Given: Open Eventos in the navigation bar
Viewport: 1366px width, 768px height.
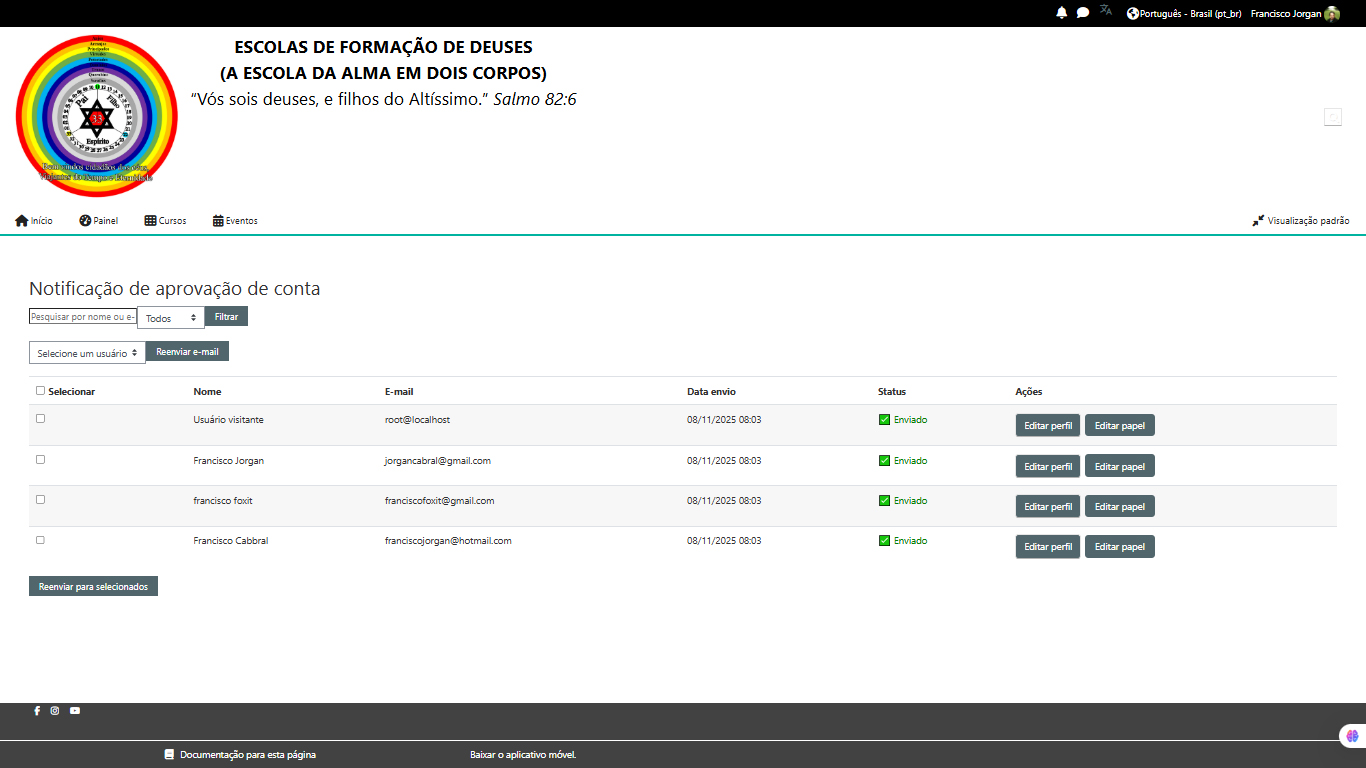Looking at the screenshot, I should pos(235,221).
